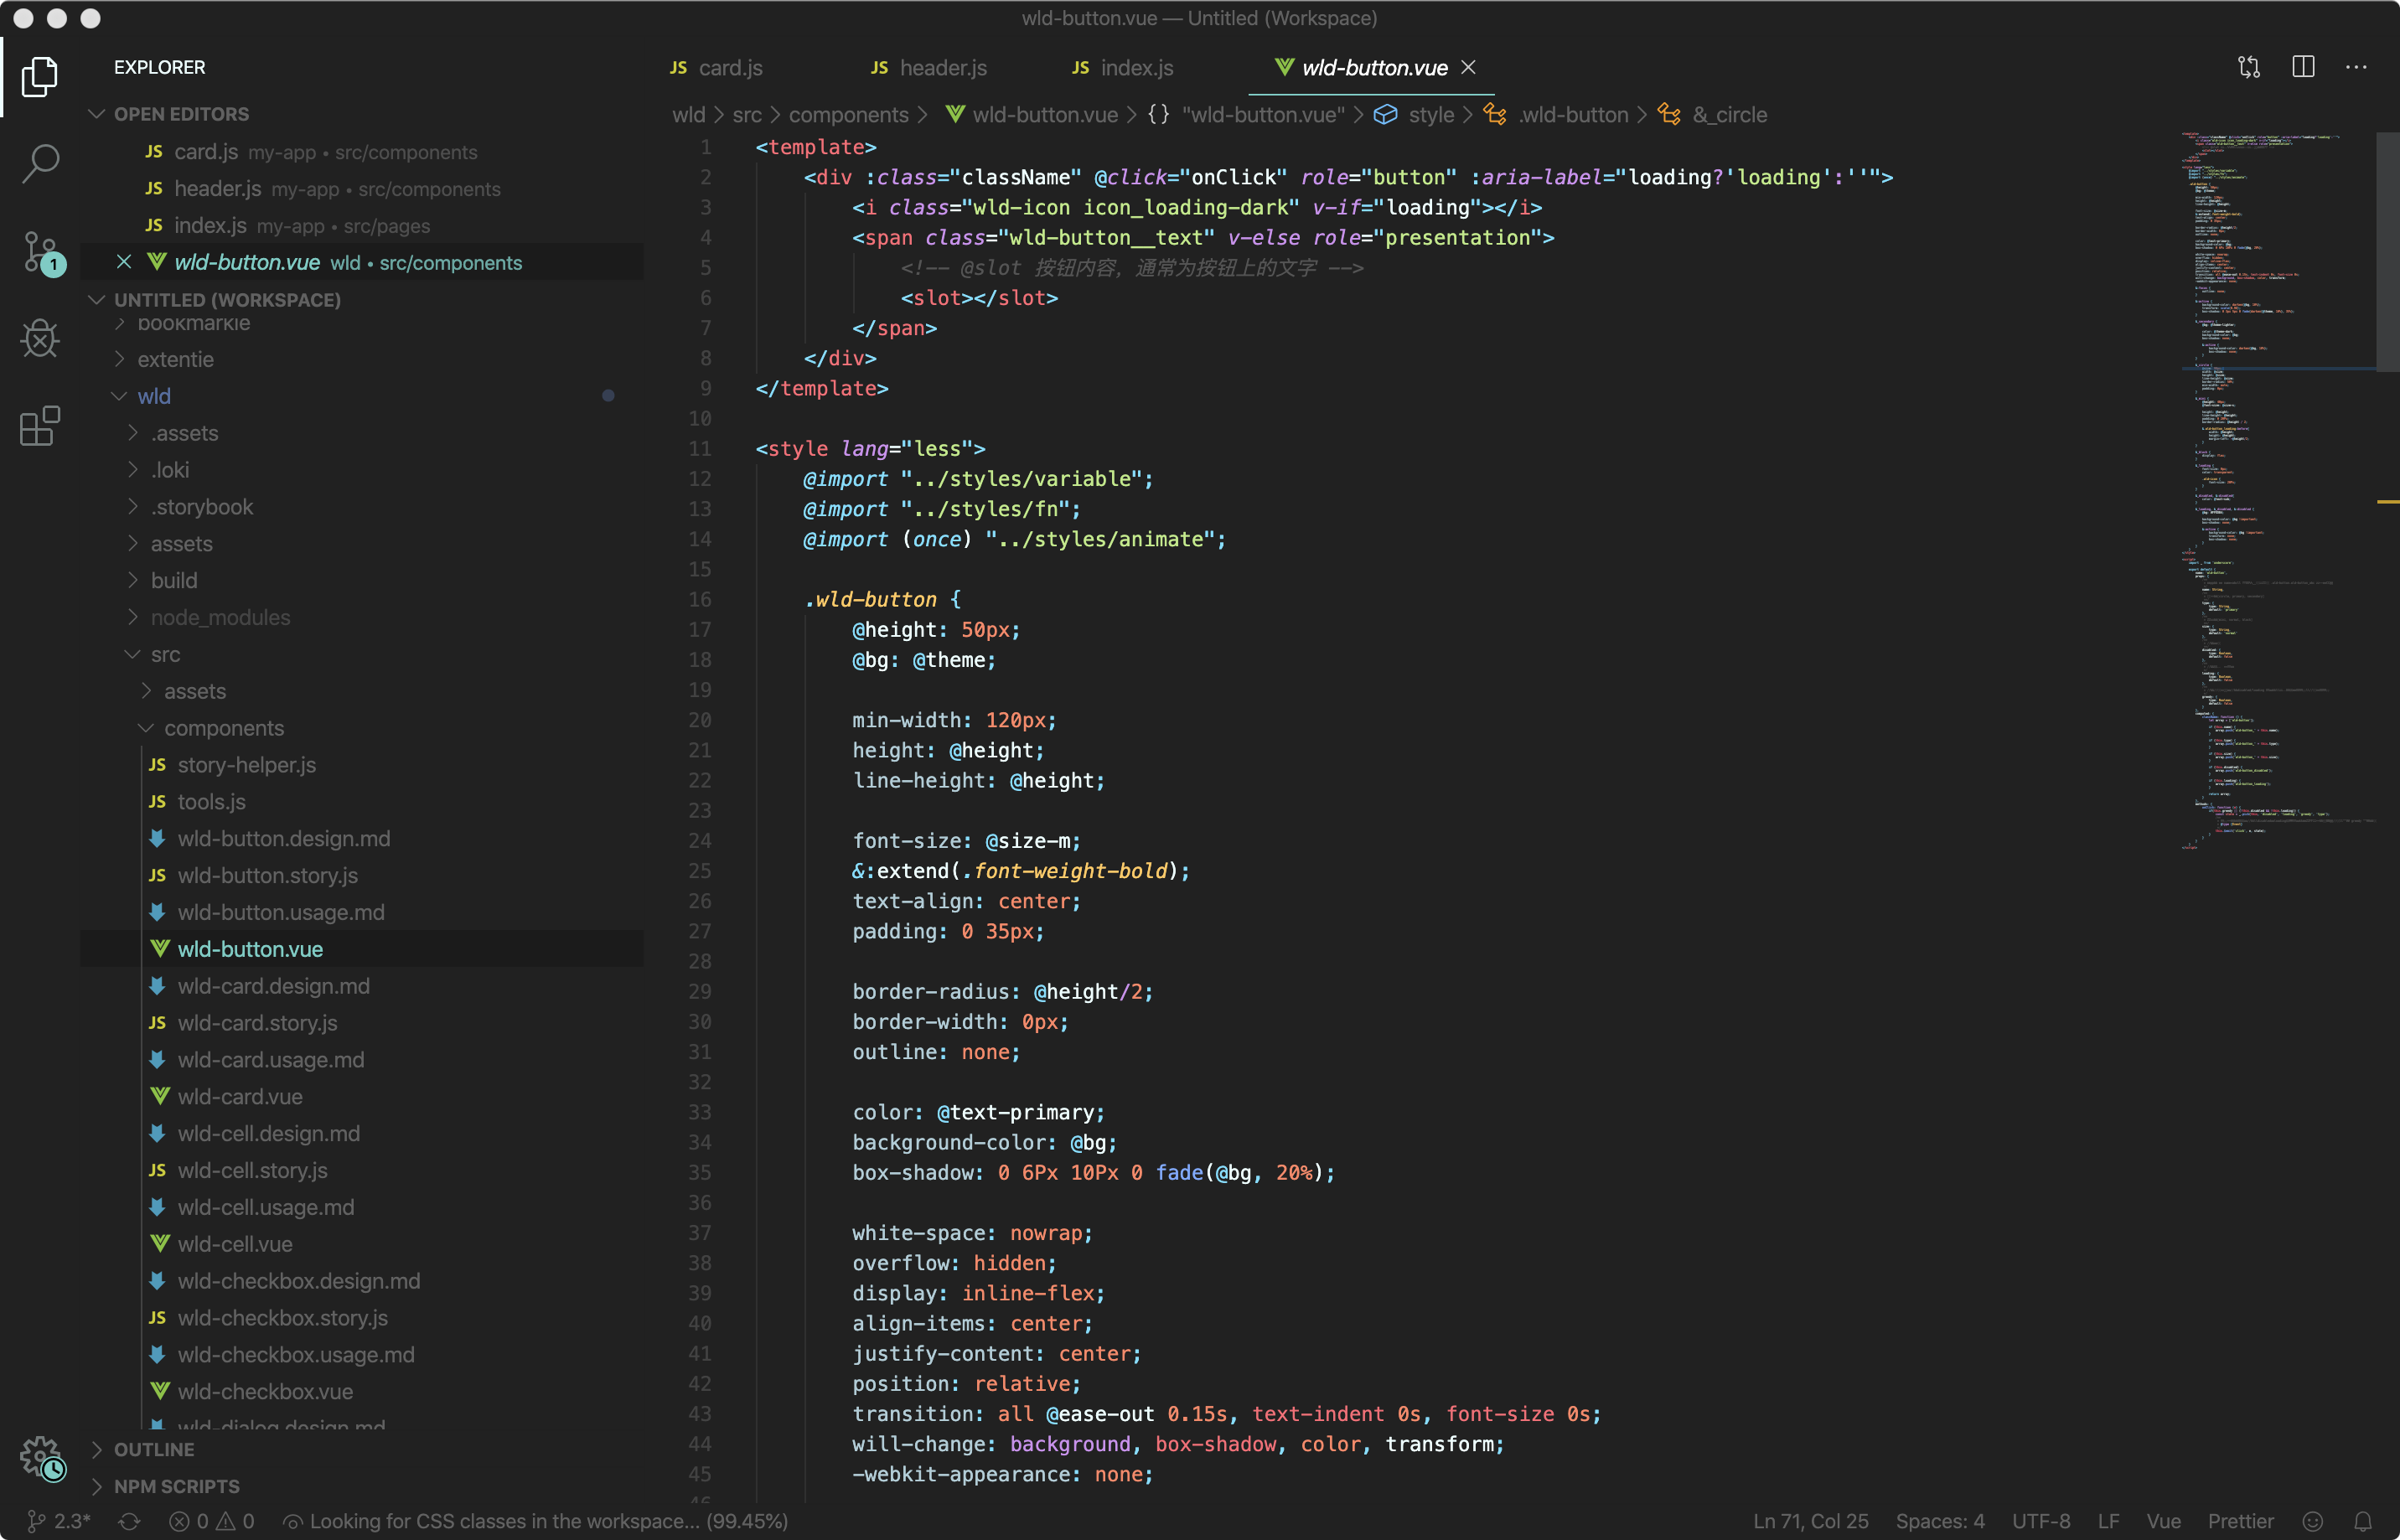
Task: Switch to the index.js tab
Action: [x=1136, y=68]
